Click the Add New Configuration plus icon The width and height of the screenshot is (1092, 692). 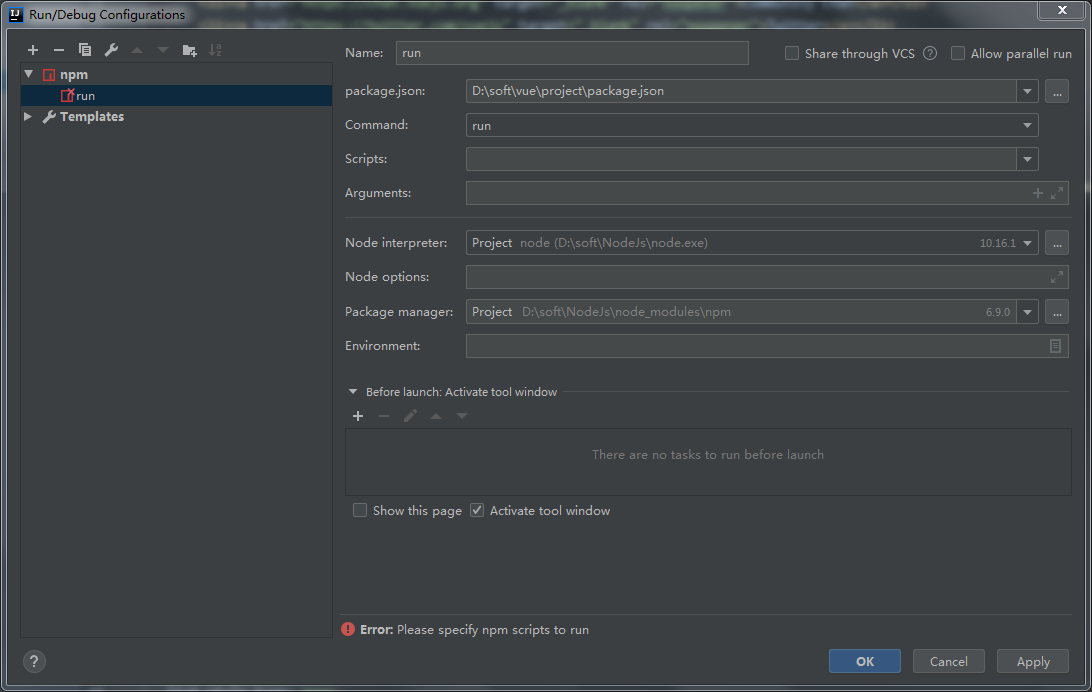pyautogui.click(x=33, y=50)
